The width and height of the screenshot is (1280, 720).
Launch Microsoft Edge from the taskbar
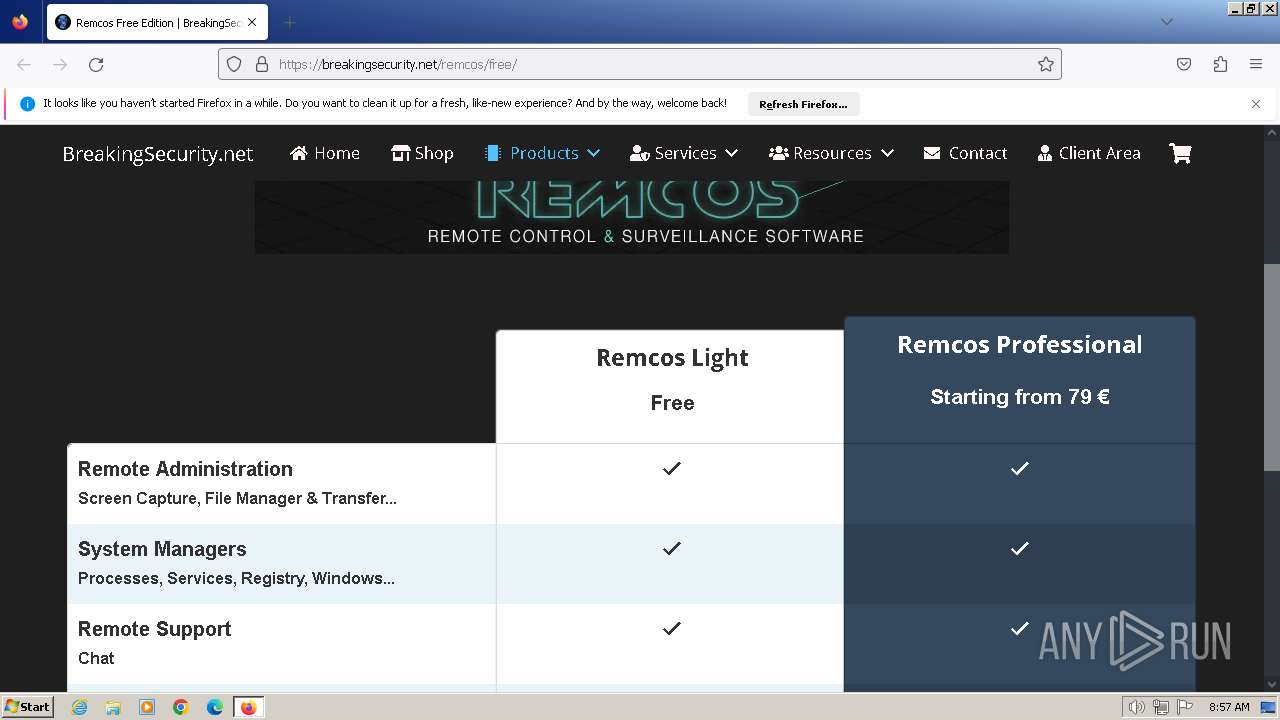(x=215, y=707)
